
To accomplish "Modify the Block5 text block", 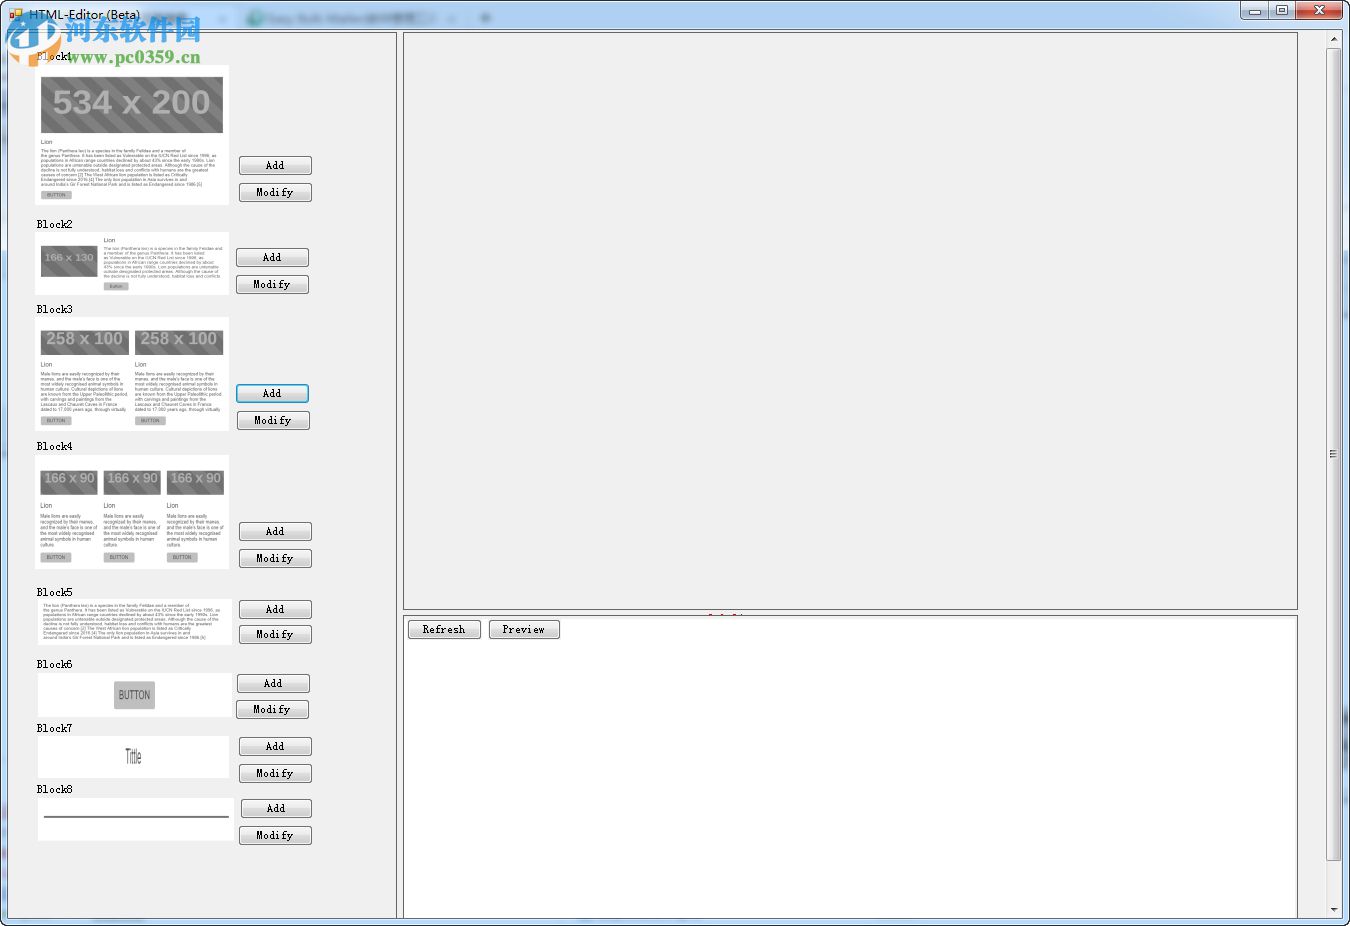I will [275, 634].
